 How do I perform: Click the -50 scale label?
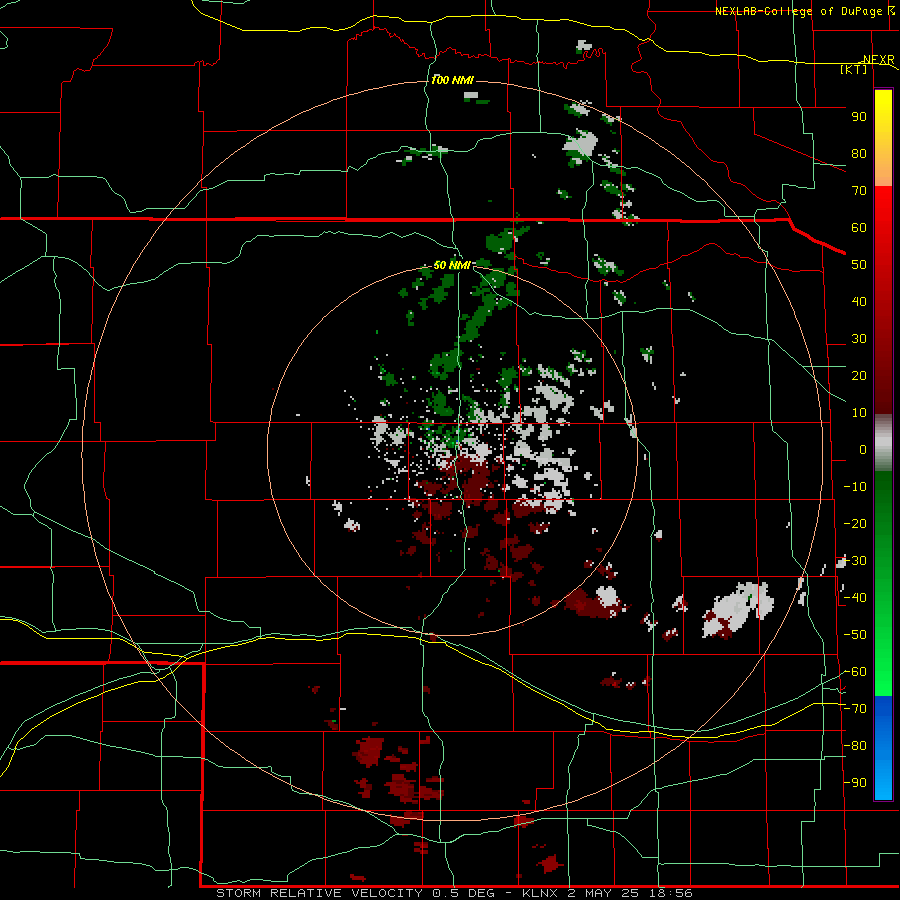855,635
